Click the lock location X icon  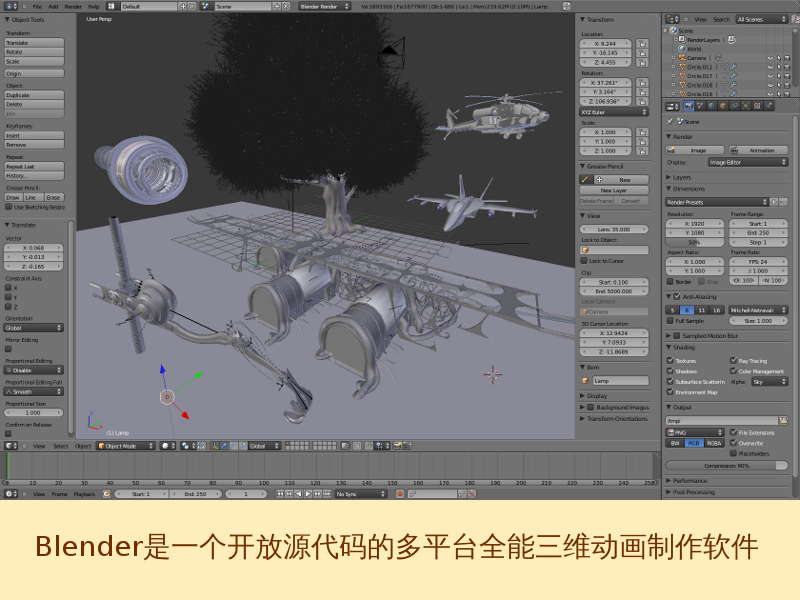coord(642,44)
